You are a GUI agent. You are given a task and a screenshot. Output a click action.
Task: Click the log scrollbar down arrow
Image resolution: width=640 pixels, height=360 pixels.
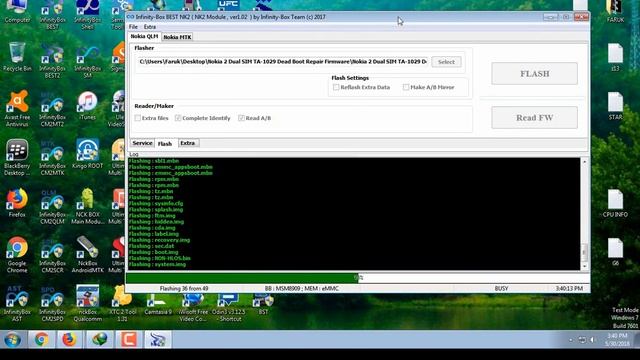584,266
